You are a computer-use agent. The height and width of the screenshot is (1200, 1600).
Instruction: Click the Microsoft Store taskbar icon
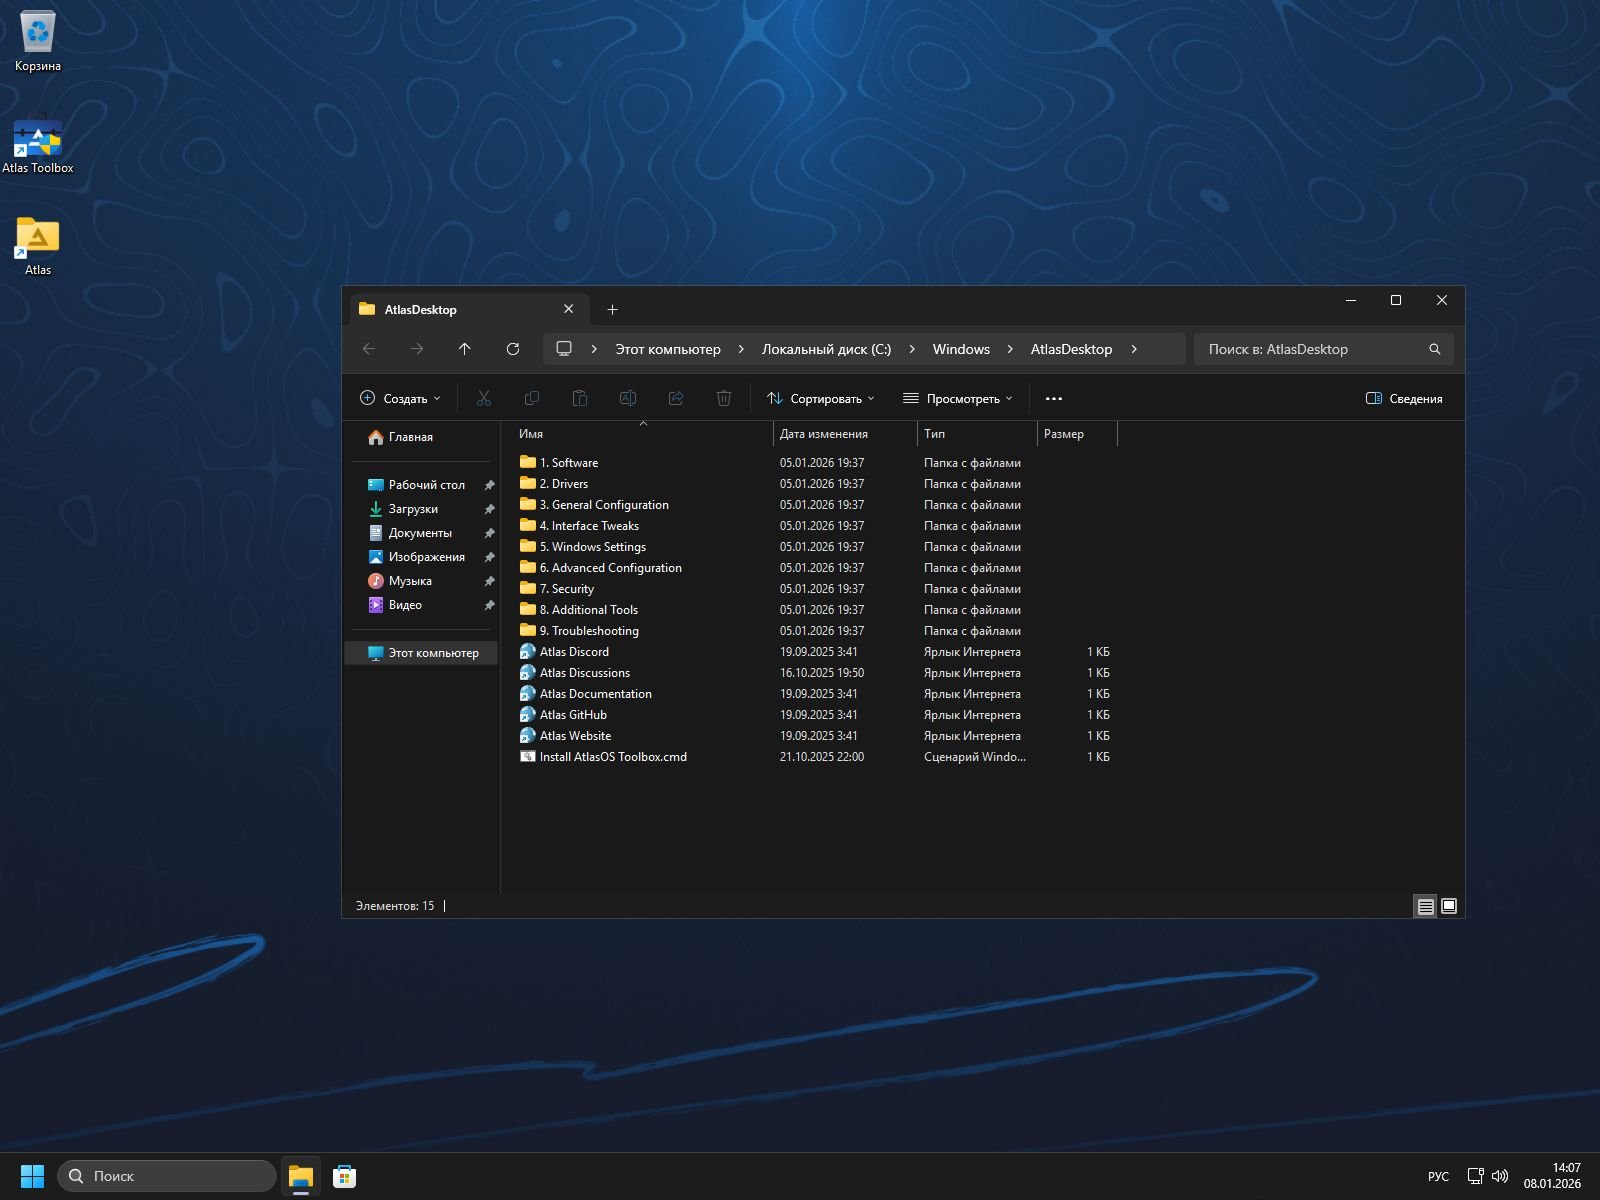(345, 1176)
